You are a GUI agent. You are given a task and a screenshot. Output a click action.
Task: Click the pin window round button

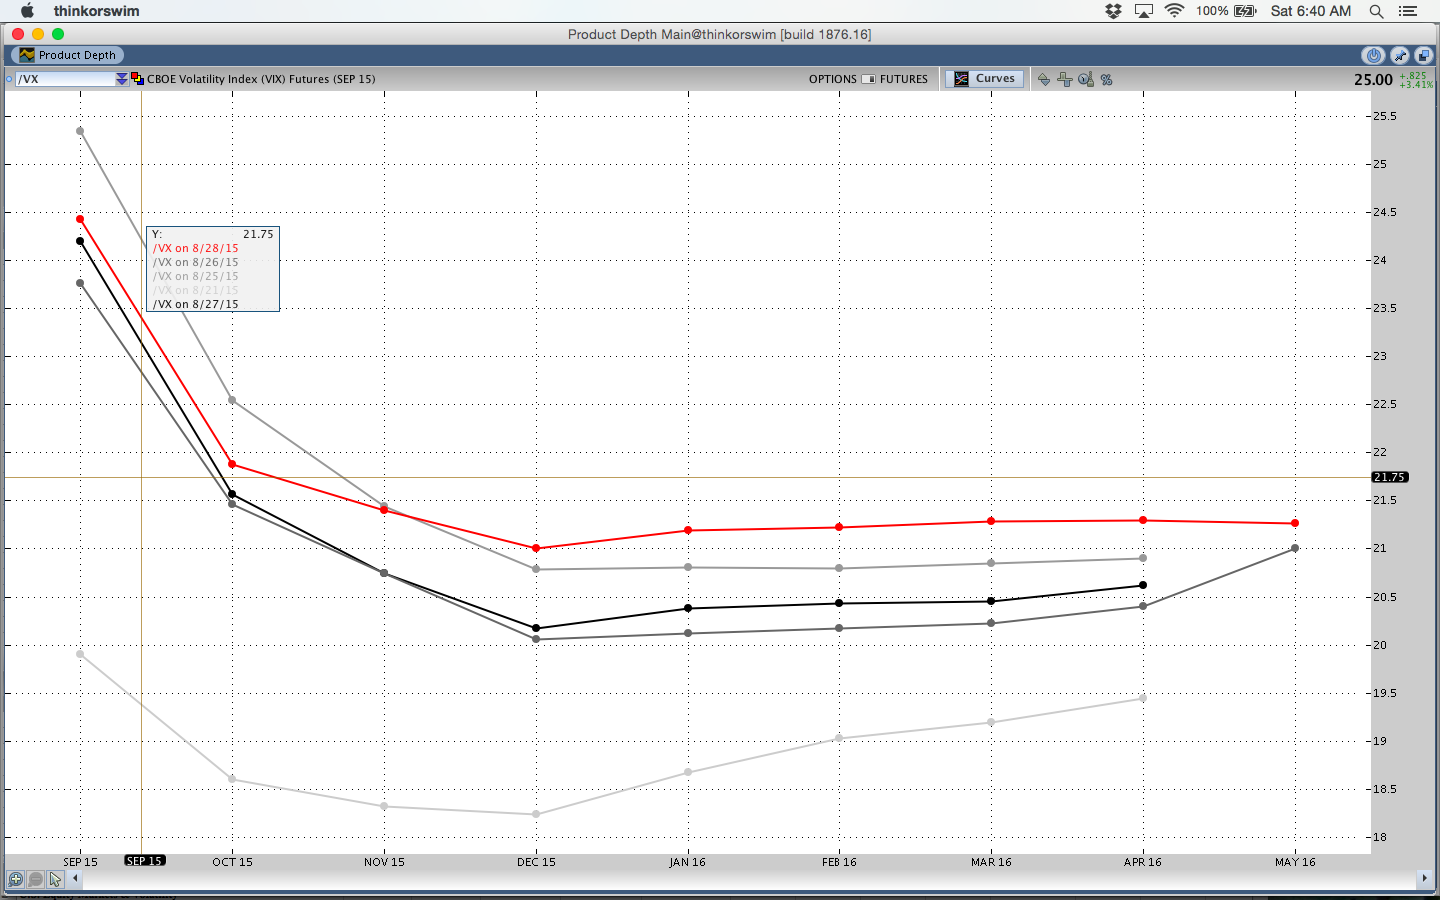1400,56
